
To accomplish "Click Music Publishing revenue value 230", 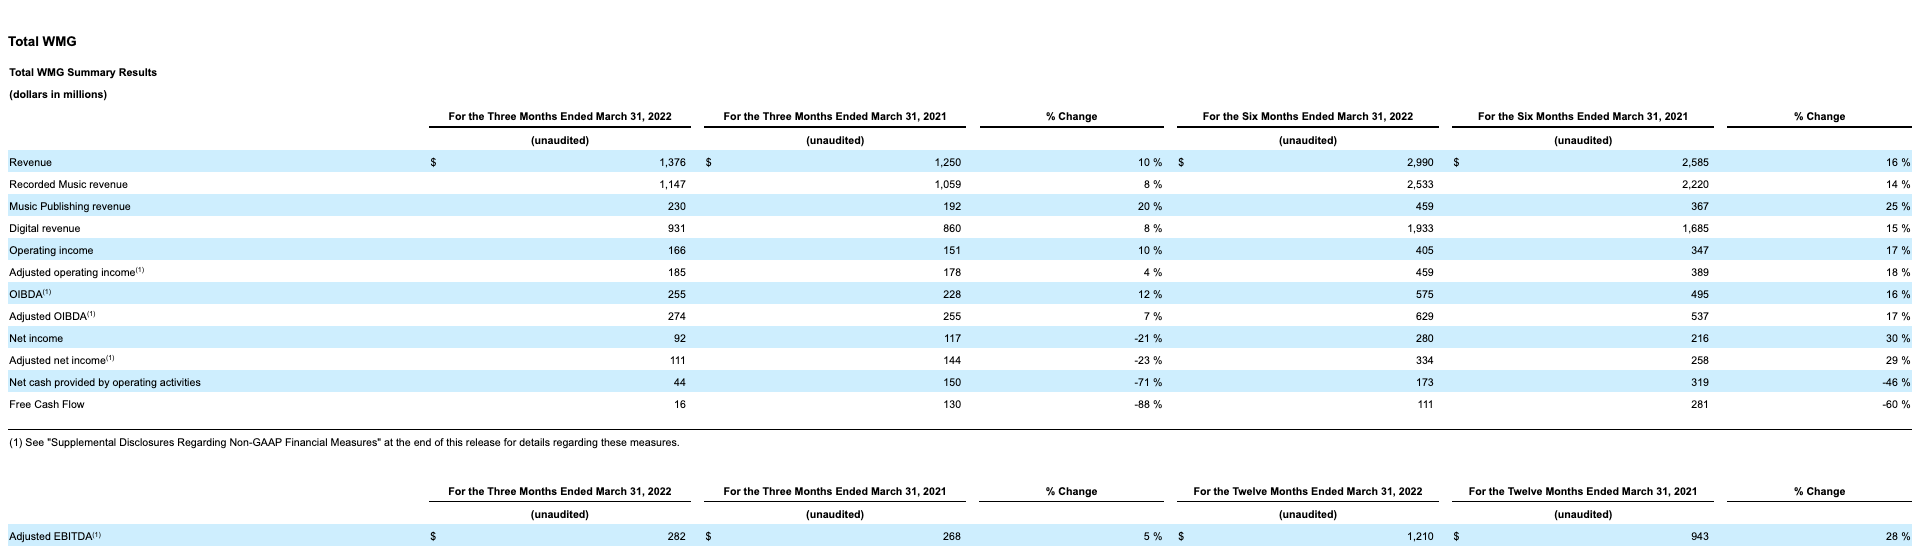I will [677, 206].
